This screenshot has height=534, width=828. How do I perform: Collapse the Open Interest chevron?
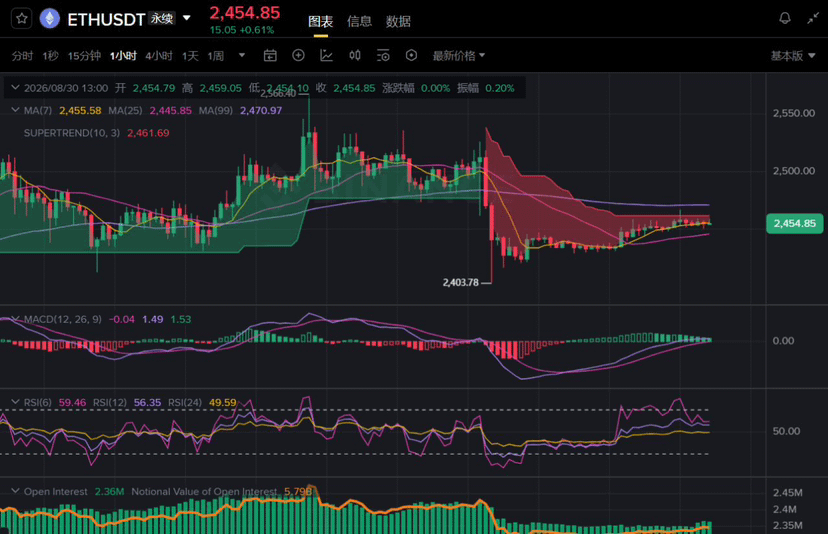[x=15, y=491]
